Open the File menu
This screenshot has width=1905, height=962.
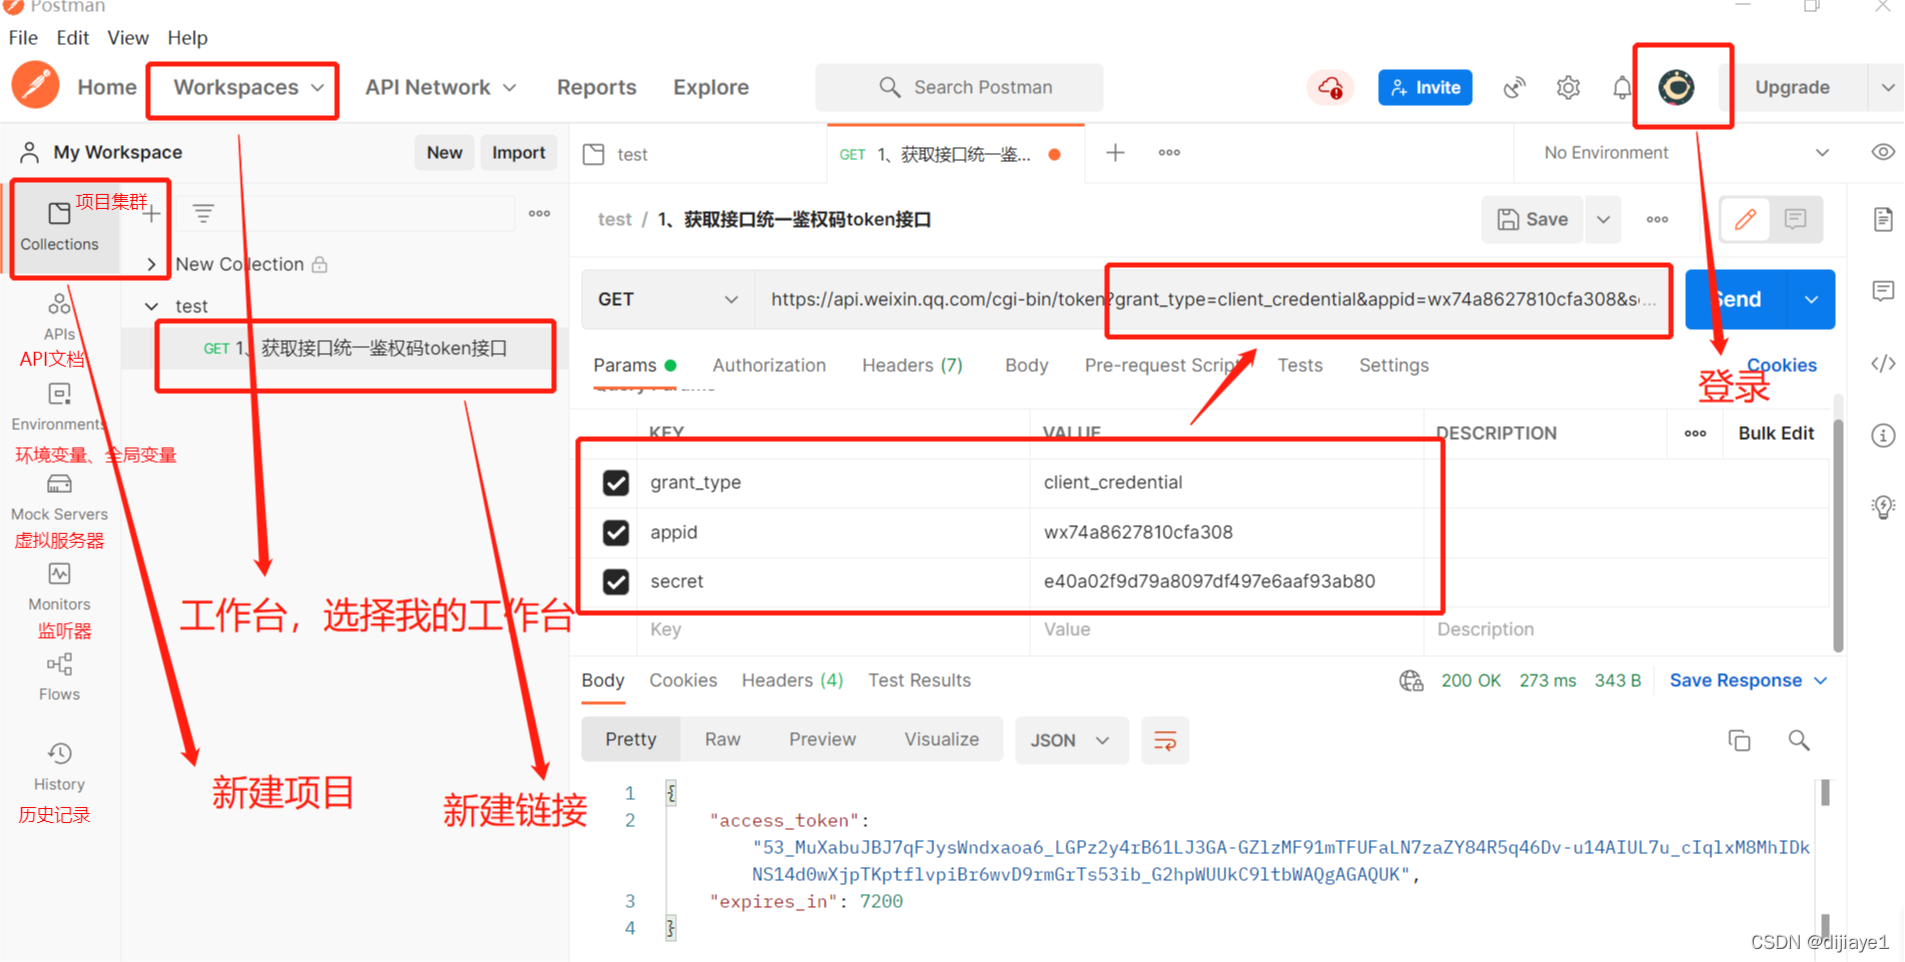click(x=23, y=38)
